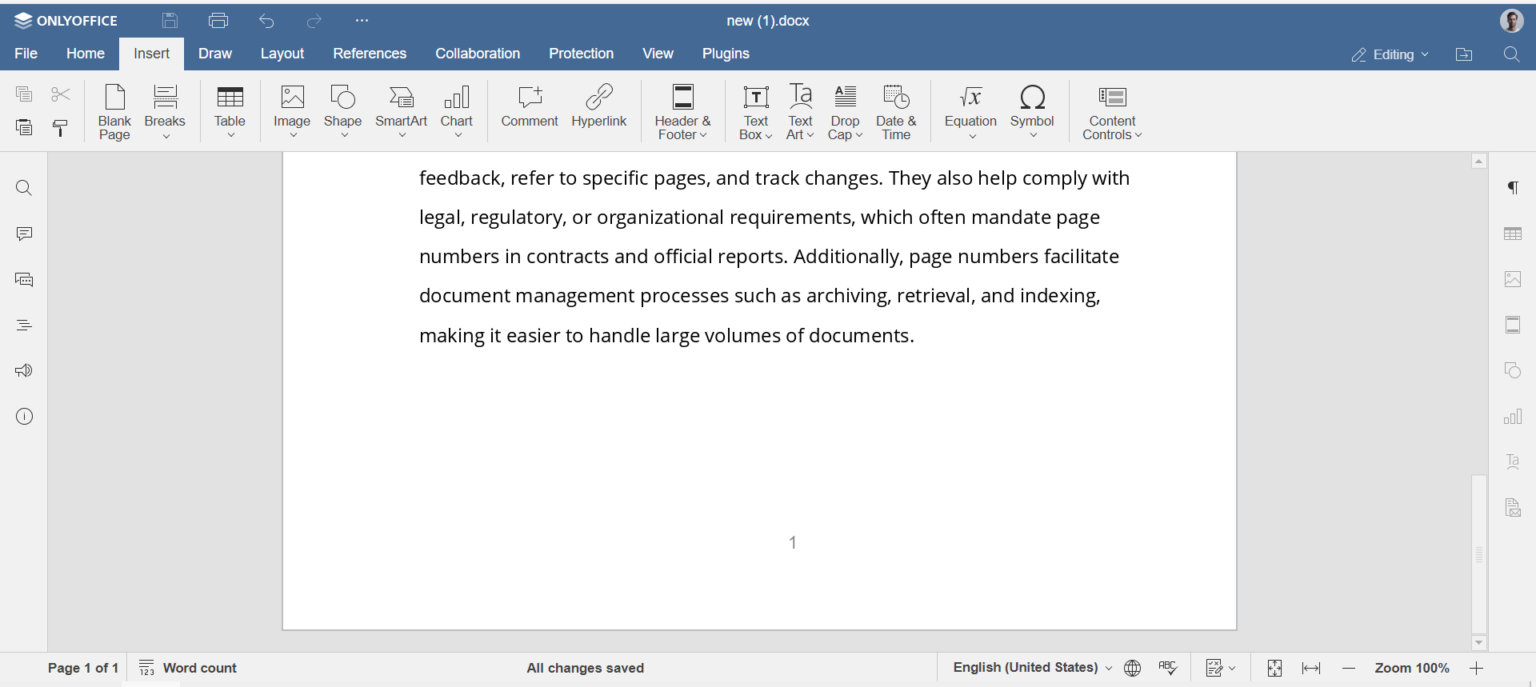Open table settings from the right sidebar
The image size is (1536, 687).
point(1512,233)
